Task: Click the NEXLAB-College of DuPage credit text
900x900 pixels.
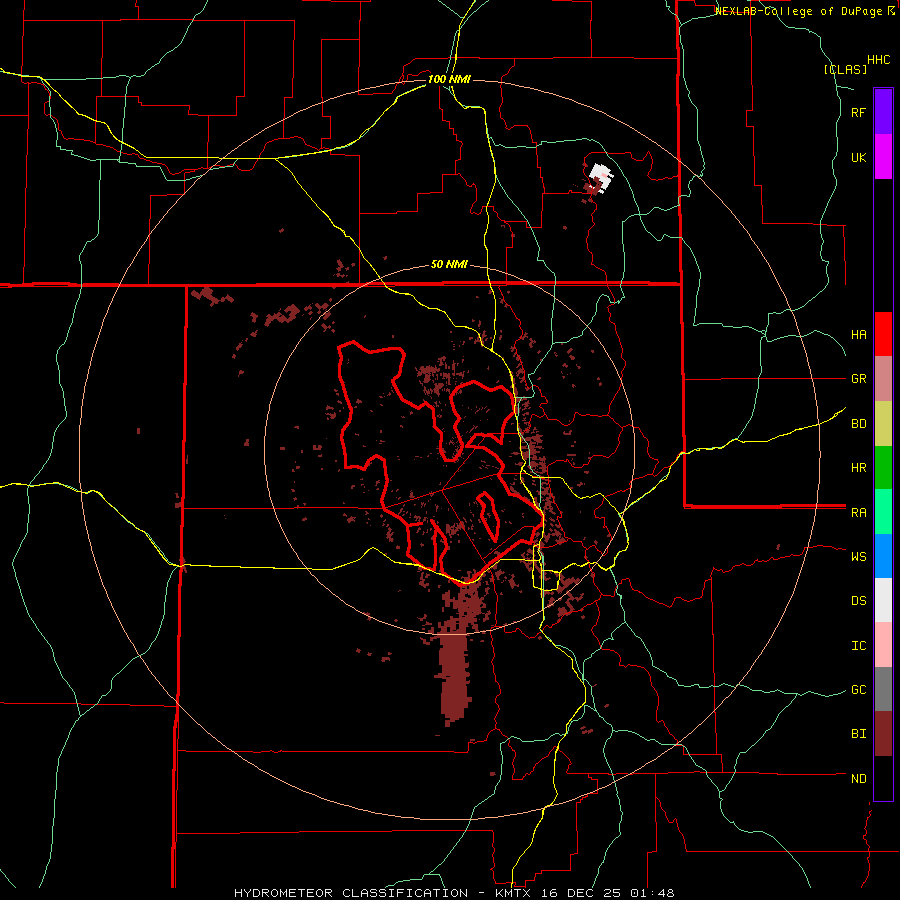Action: click(798, 11)
